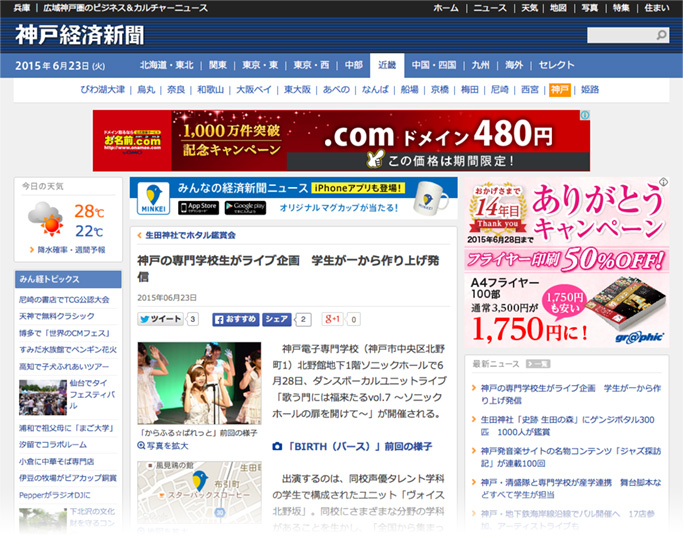Open the Google play badge
This screenshot has width=683, height=539.
pos(245,207)
